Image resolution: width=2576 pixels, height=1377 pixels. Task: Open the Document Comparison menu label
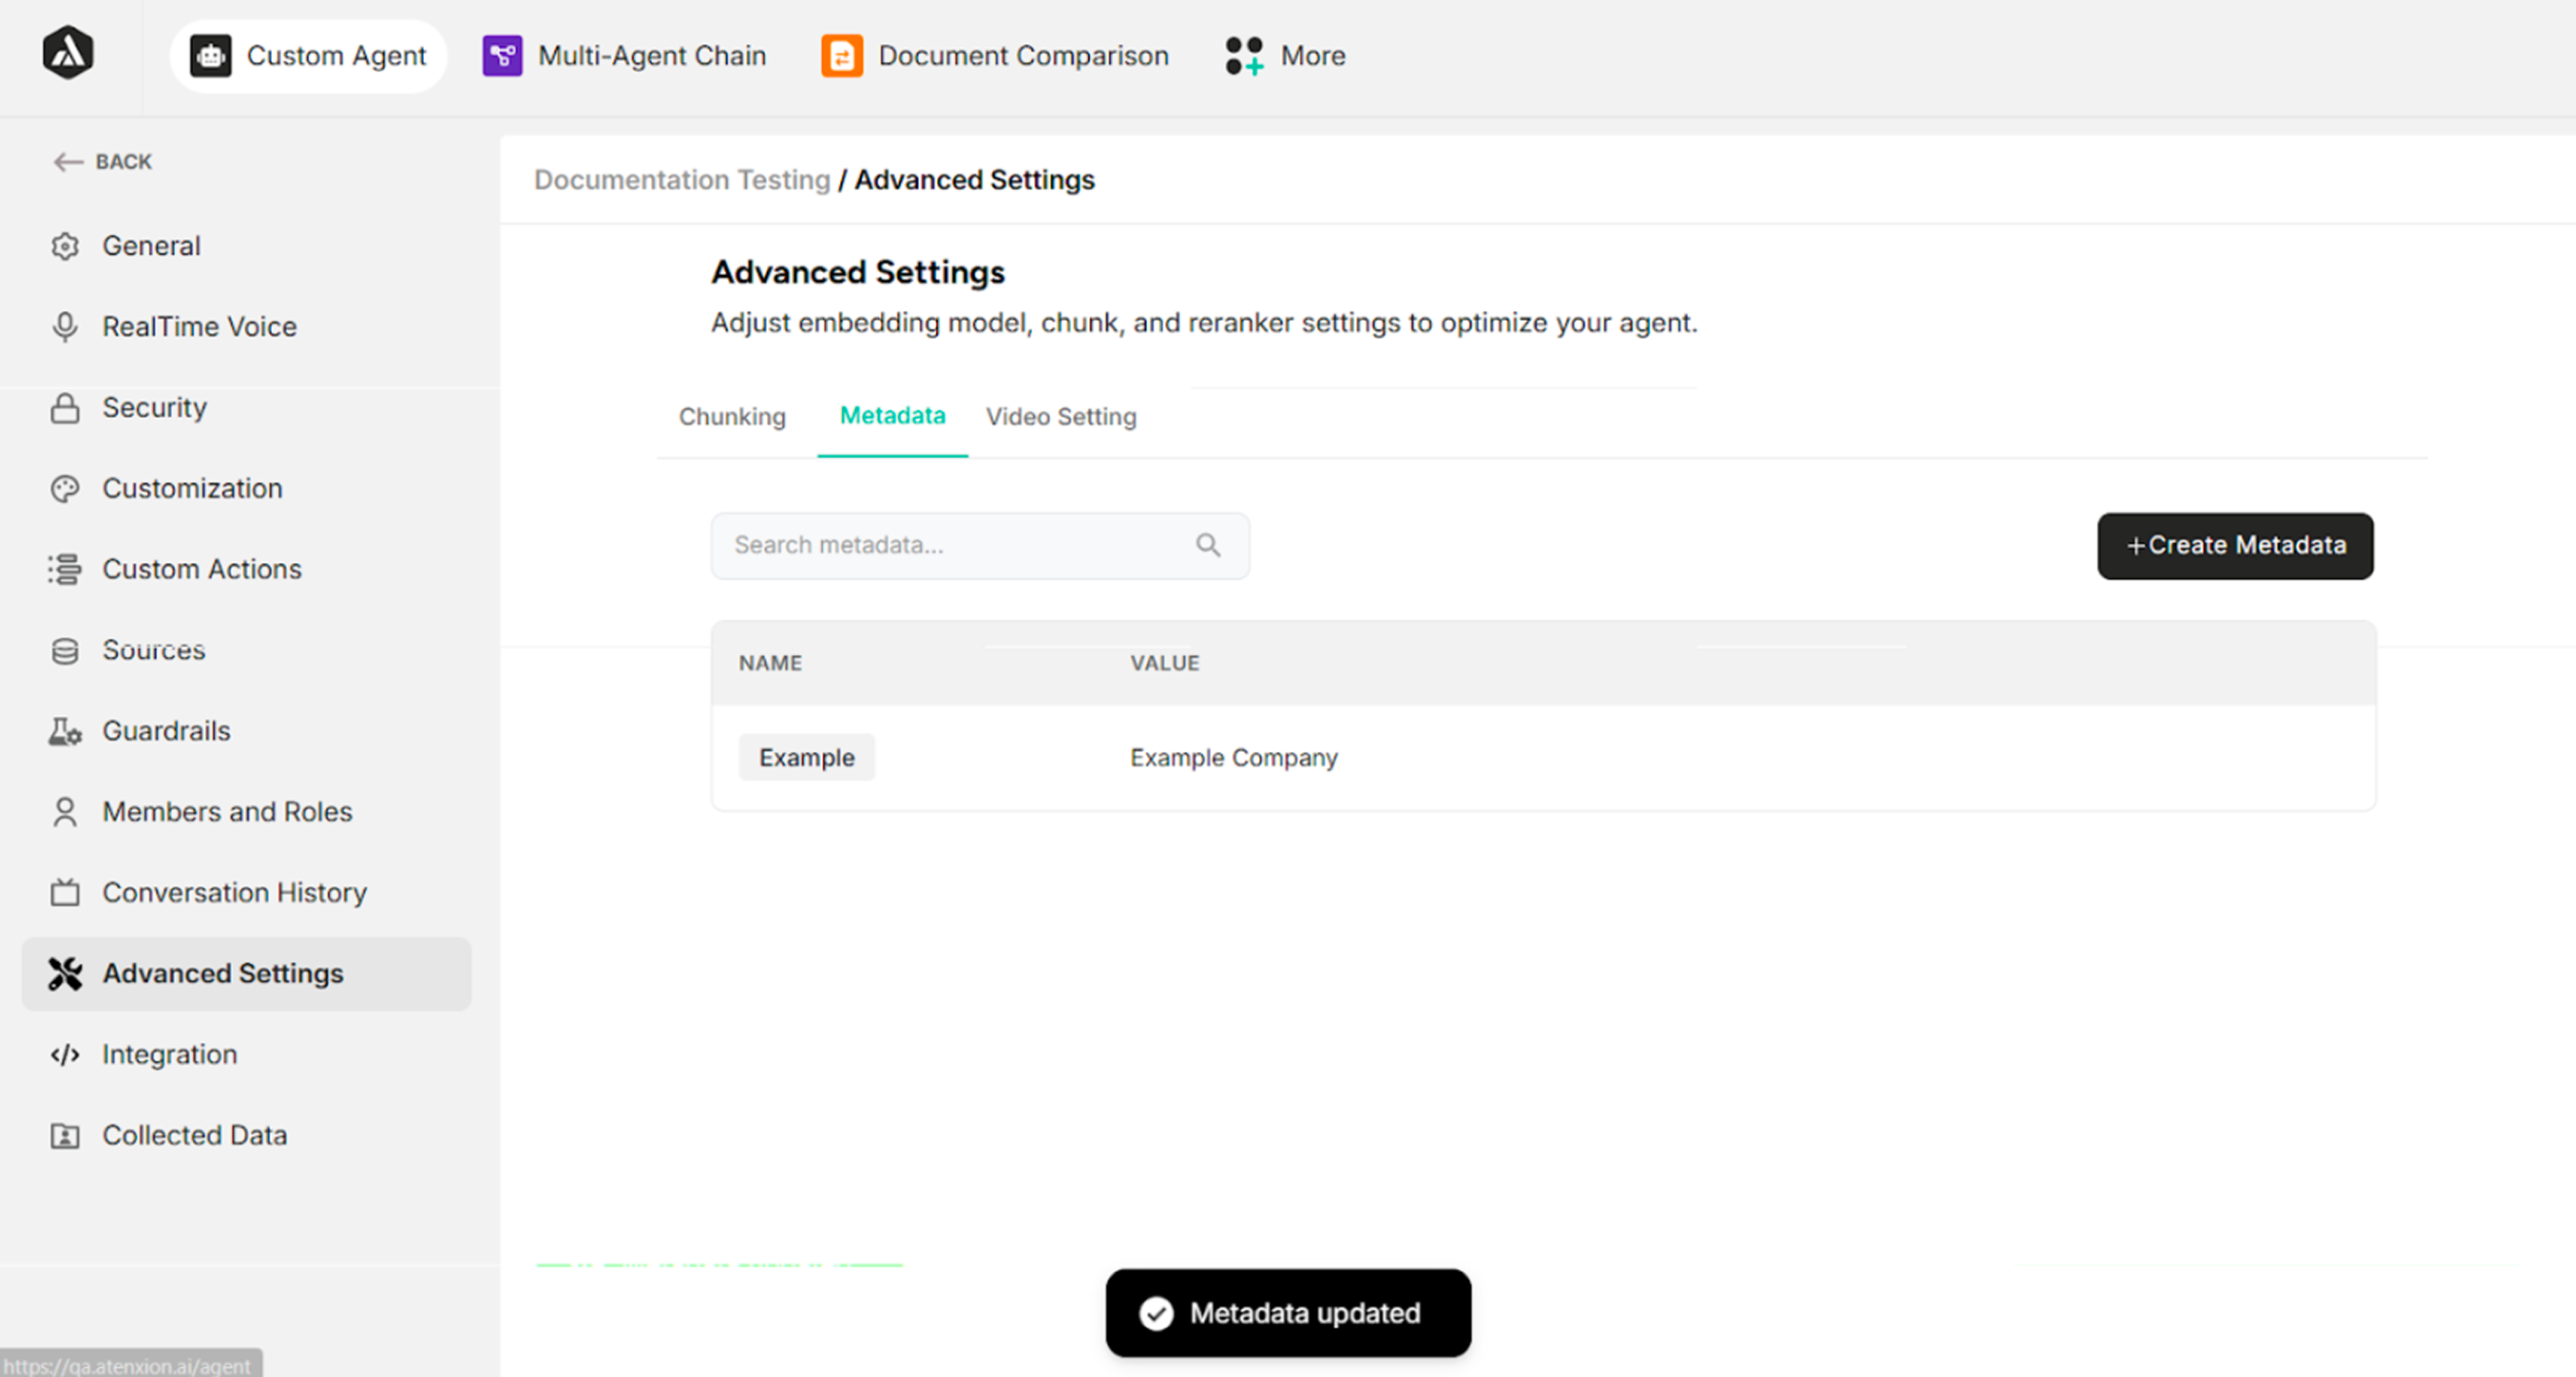[1024, 56]
